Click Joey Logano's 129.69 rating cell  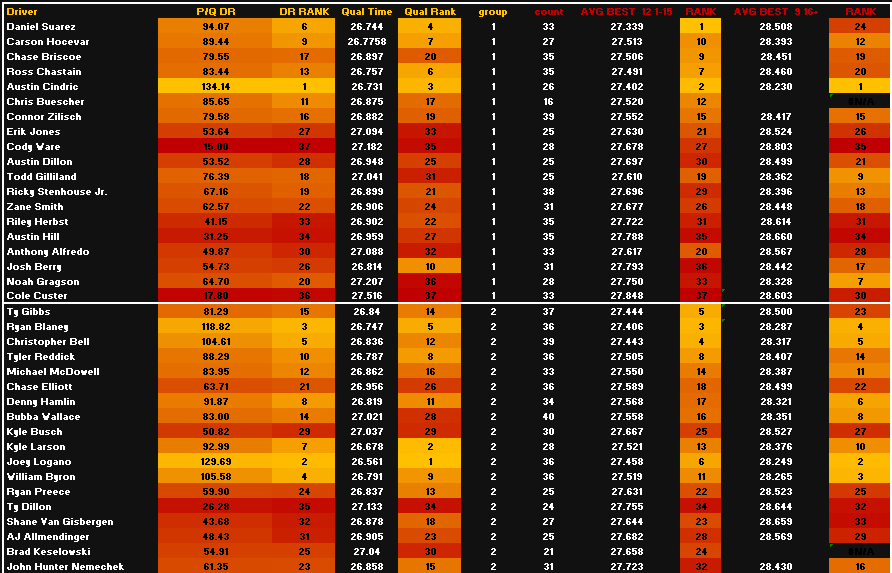(216, 461)
